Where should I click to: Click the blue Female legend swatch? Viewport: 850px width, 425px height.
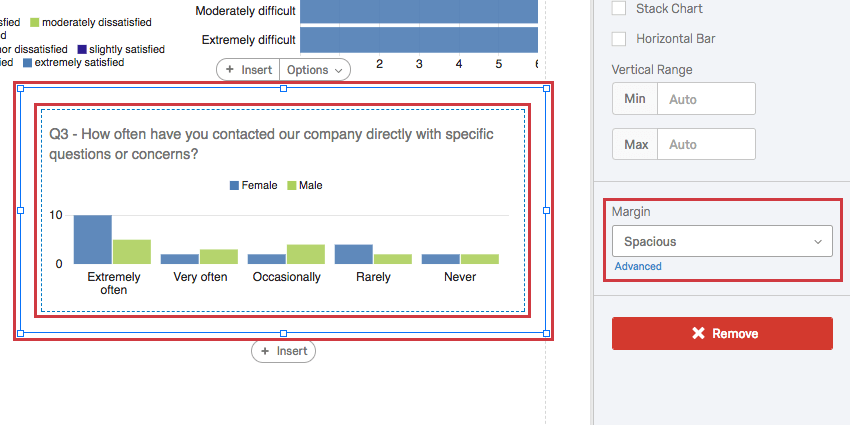[x=235, y=185]
